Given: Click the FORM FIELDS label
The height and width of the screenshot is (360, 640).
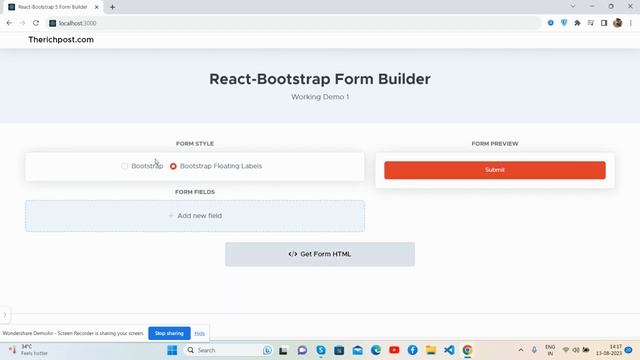Looking at the screenshot, I should tap(195, 192).
